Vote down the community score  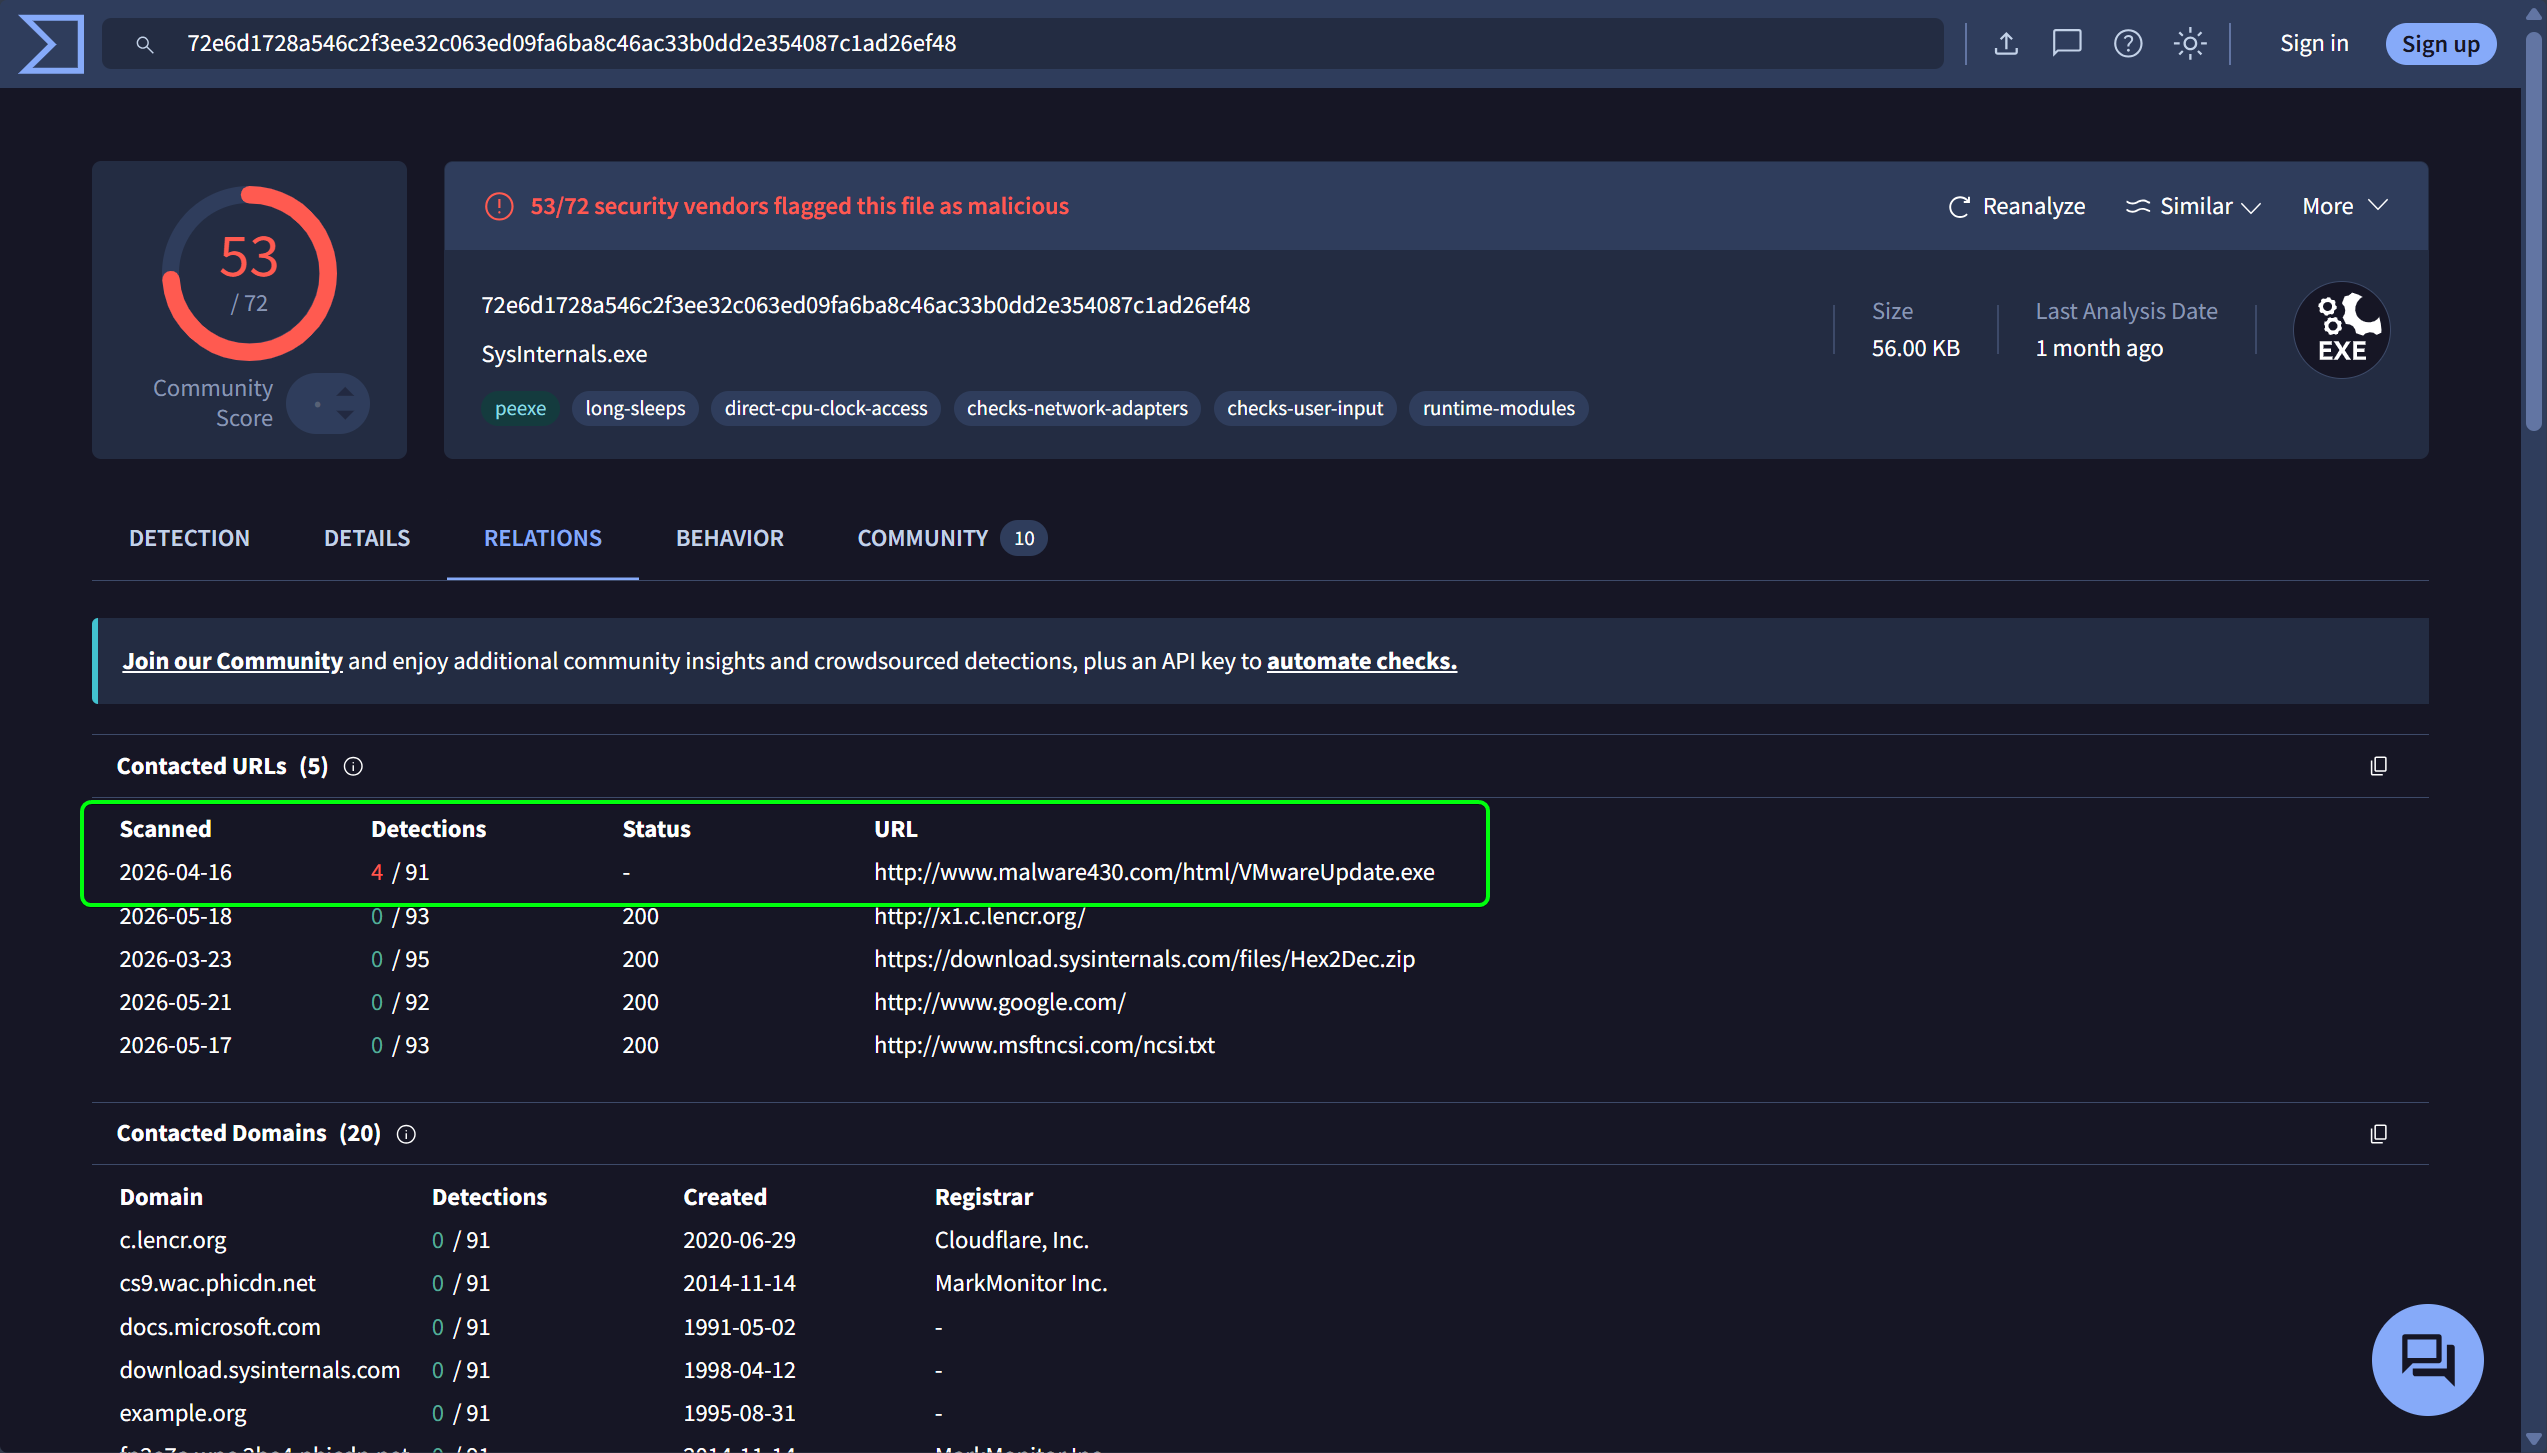345,415
